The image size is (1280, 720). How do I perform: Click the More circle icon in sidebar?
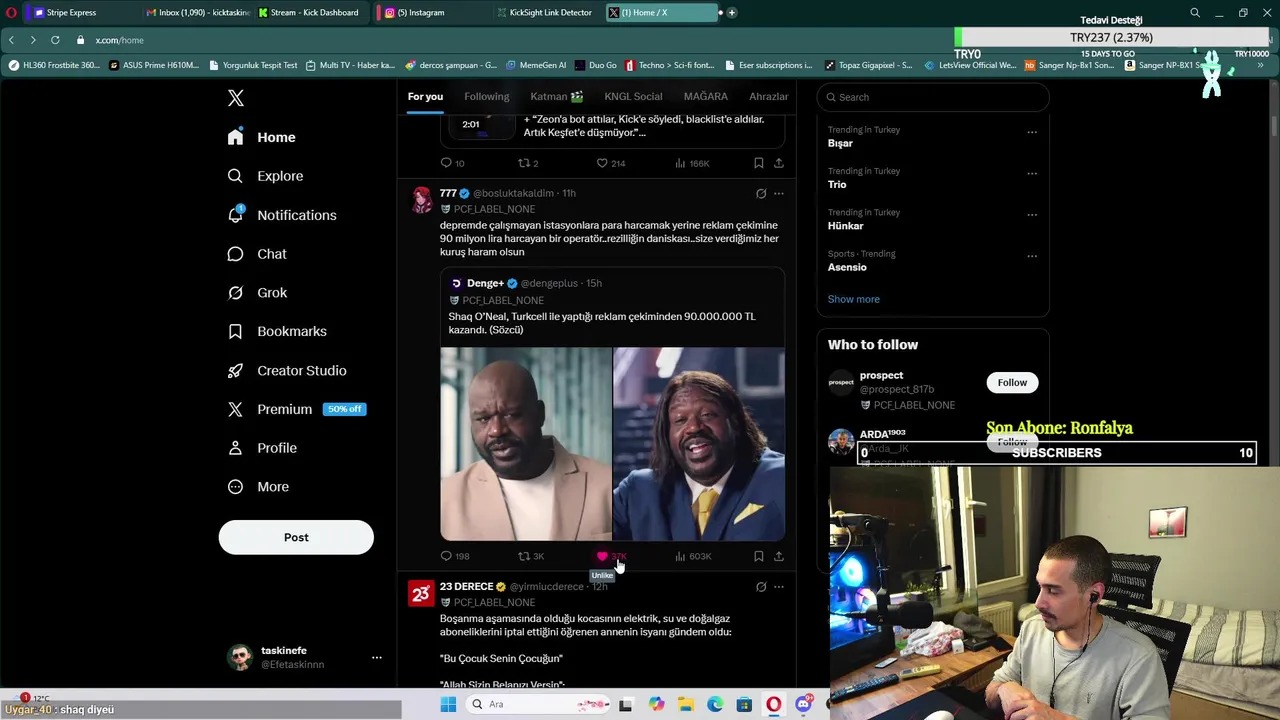coord(235,487)
